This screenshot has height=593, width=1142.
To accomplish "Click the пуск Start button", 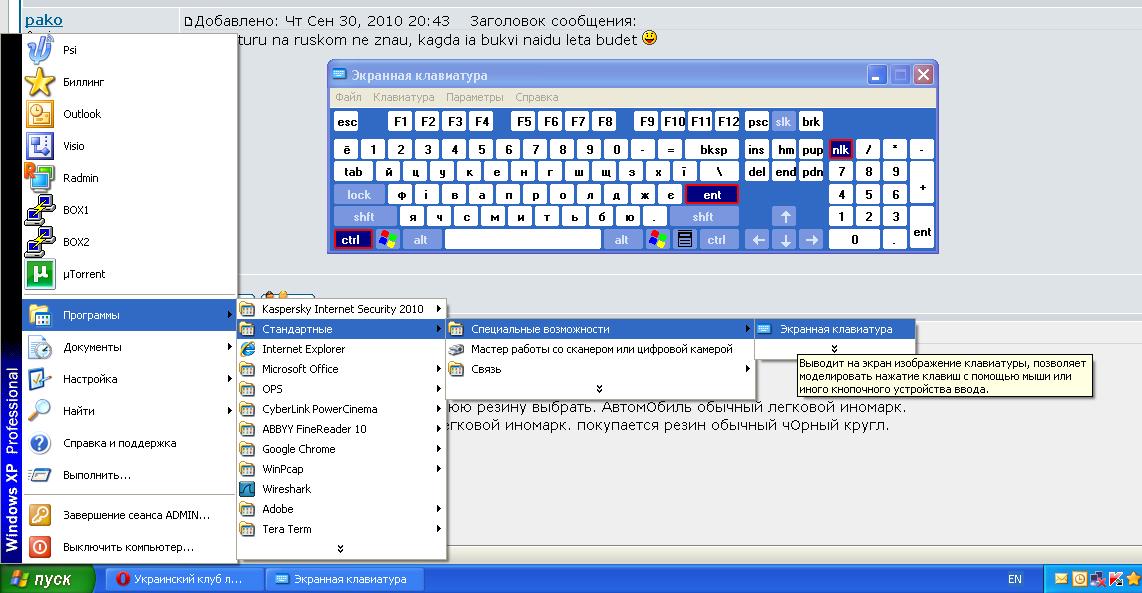I will point(47,580).
